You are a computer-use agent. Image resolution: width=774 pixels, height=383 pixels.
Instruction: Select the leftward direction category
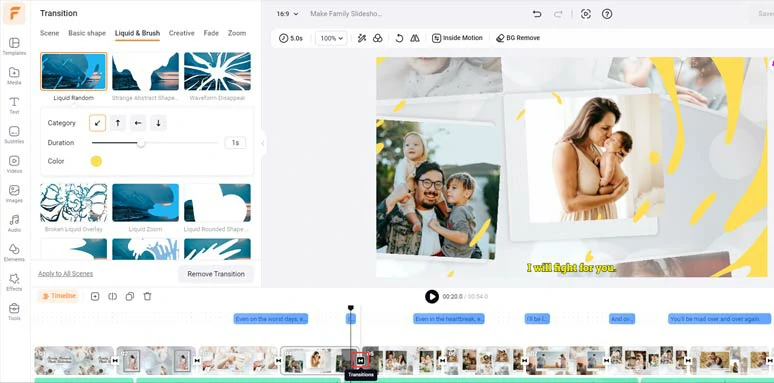click(138, 123)
